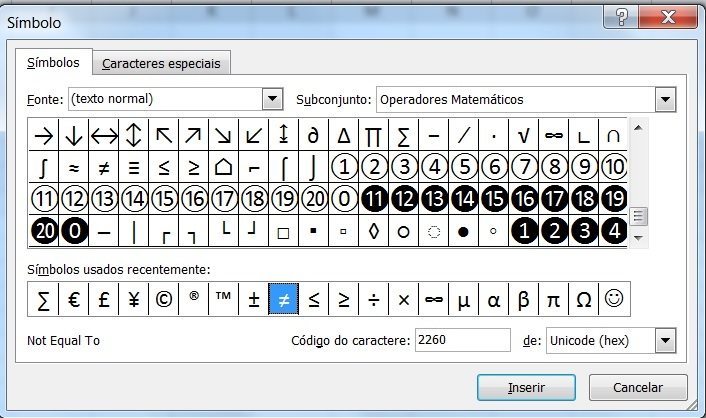Open the Fonte dropdown arrow

(272, 99)
